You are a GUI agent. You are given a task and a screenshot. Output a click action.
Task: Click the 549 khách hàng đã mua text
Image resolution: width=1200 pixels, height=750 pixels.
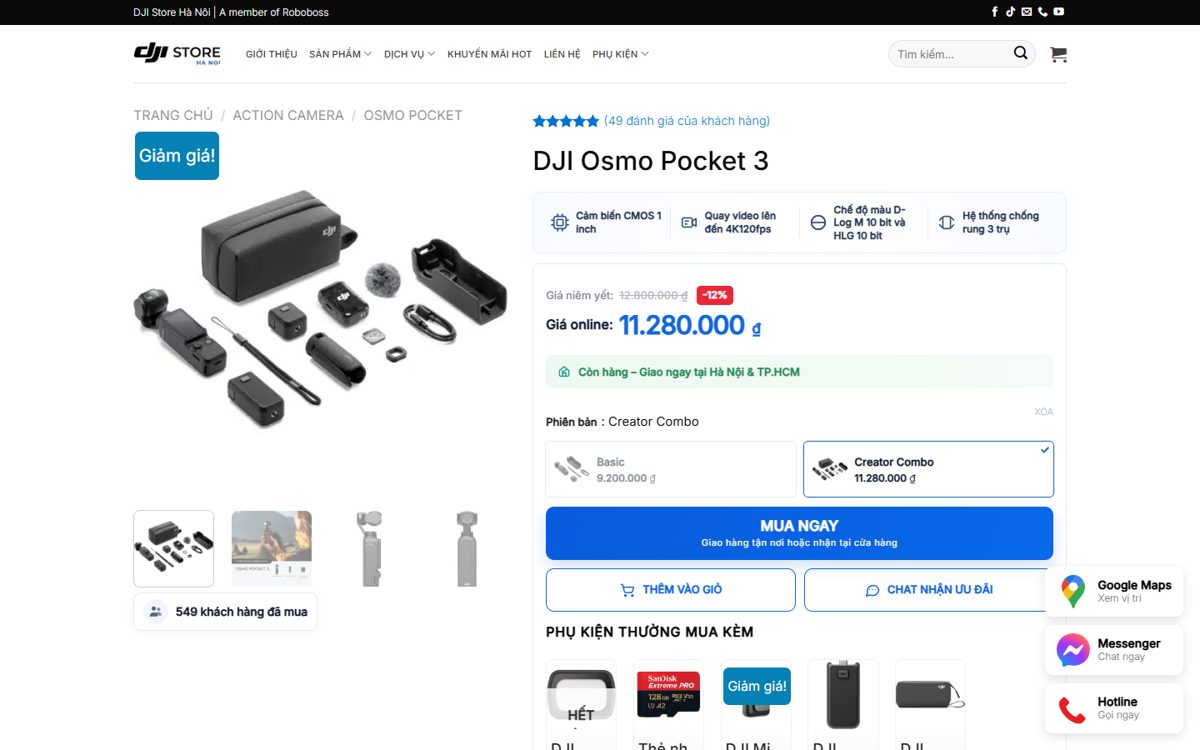[x=241, y=612]
